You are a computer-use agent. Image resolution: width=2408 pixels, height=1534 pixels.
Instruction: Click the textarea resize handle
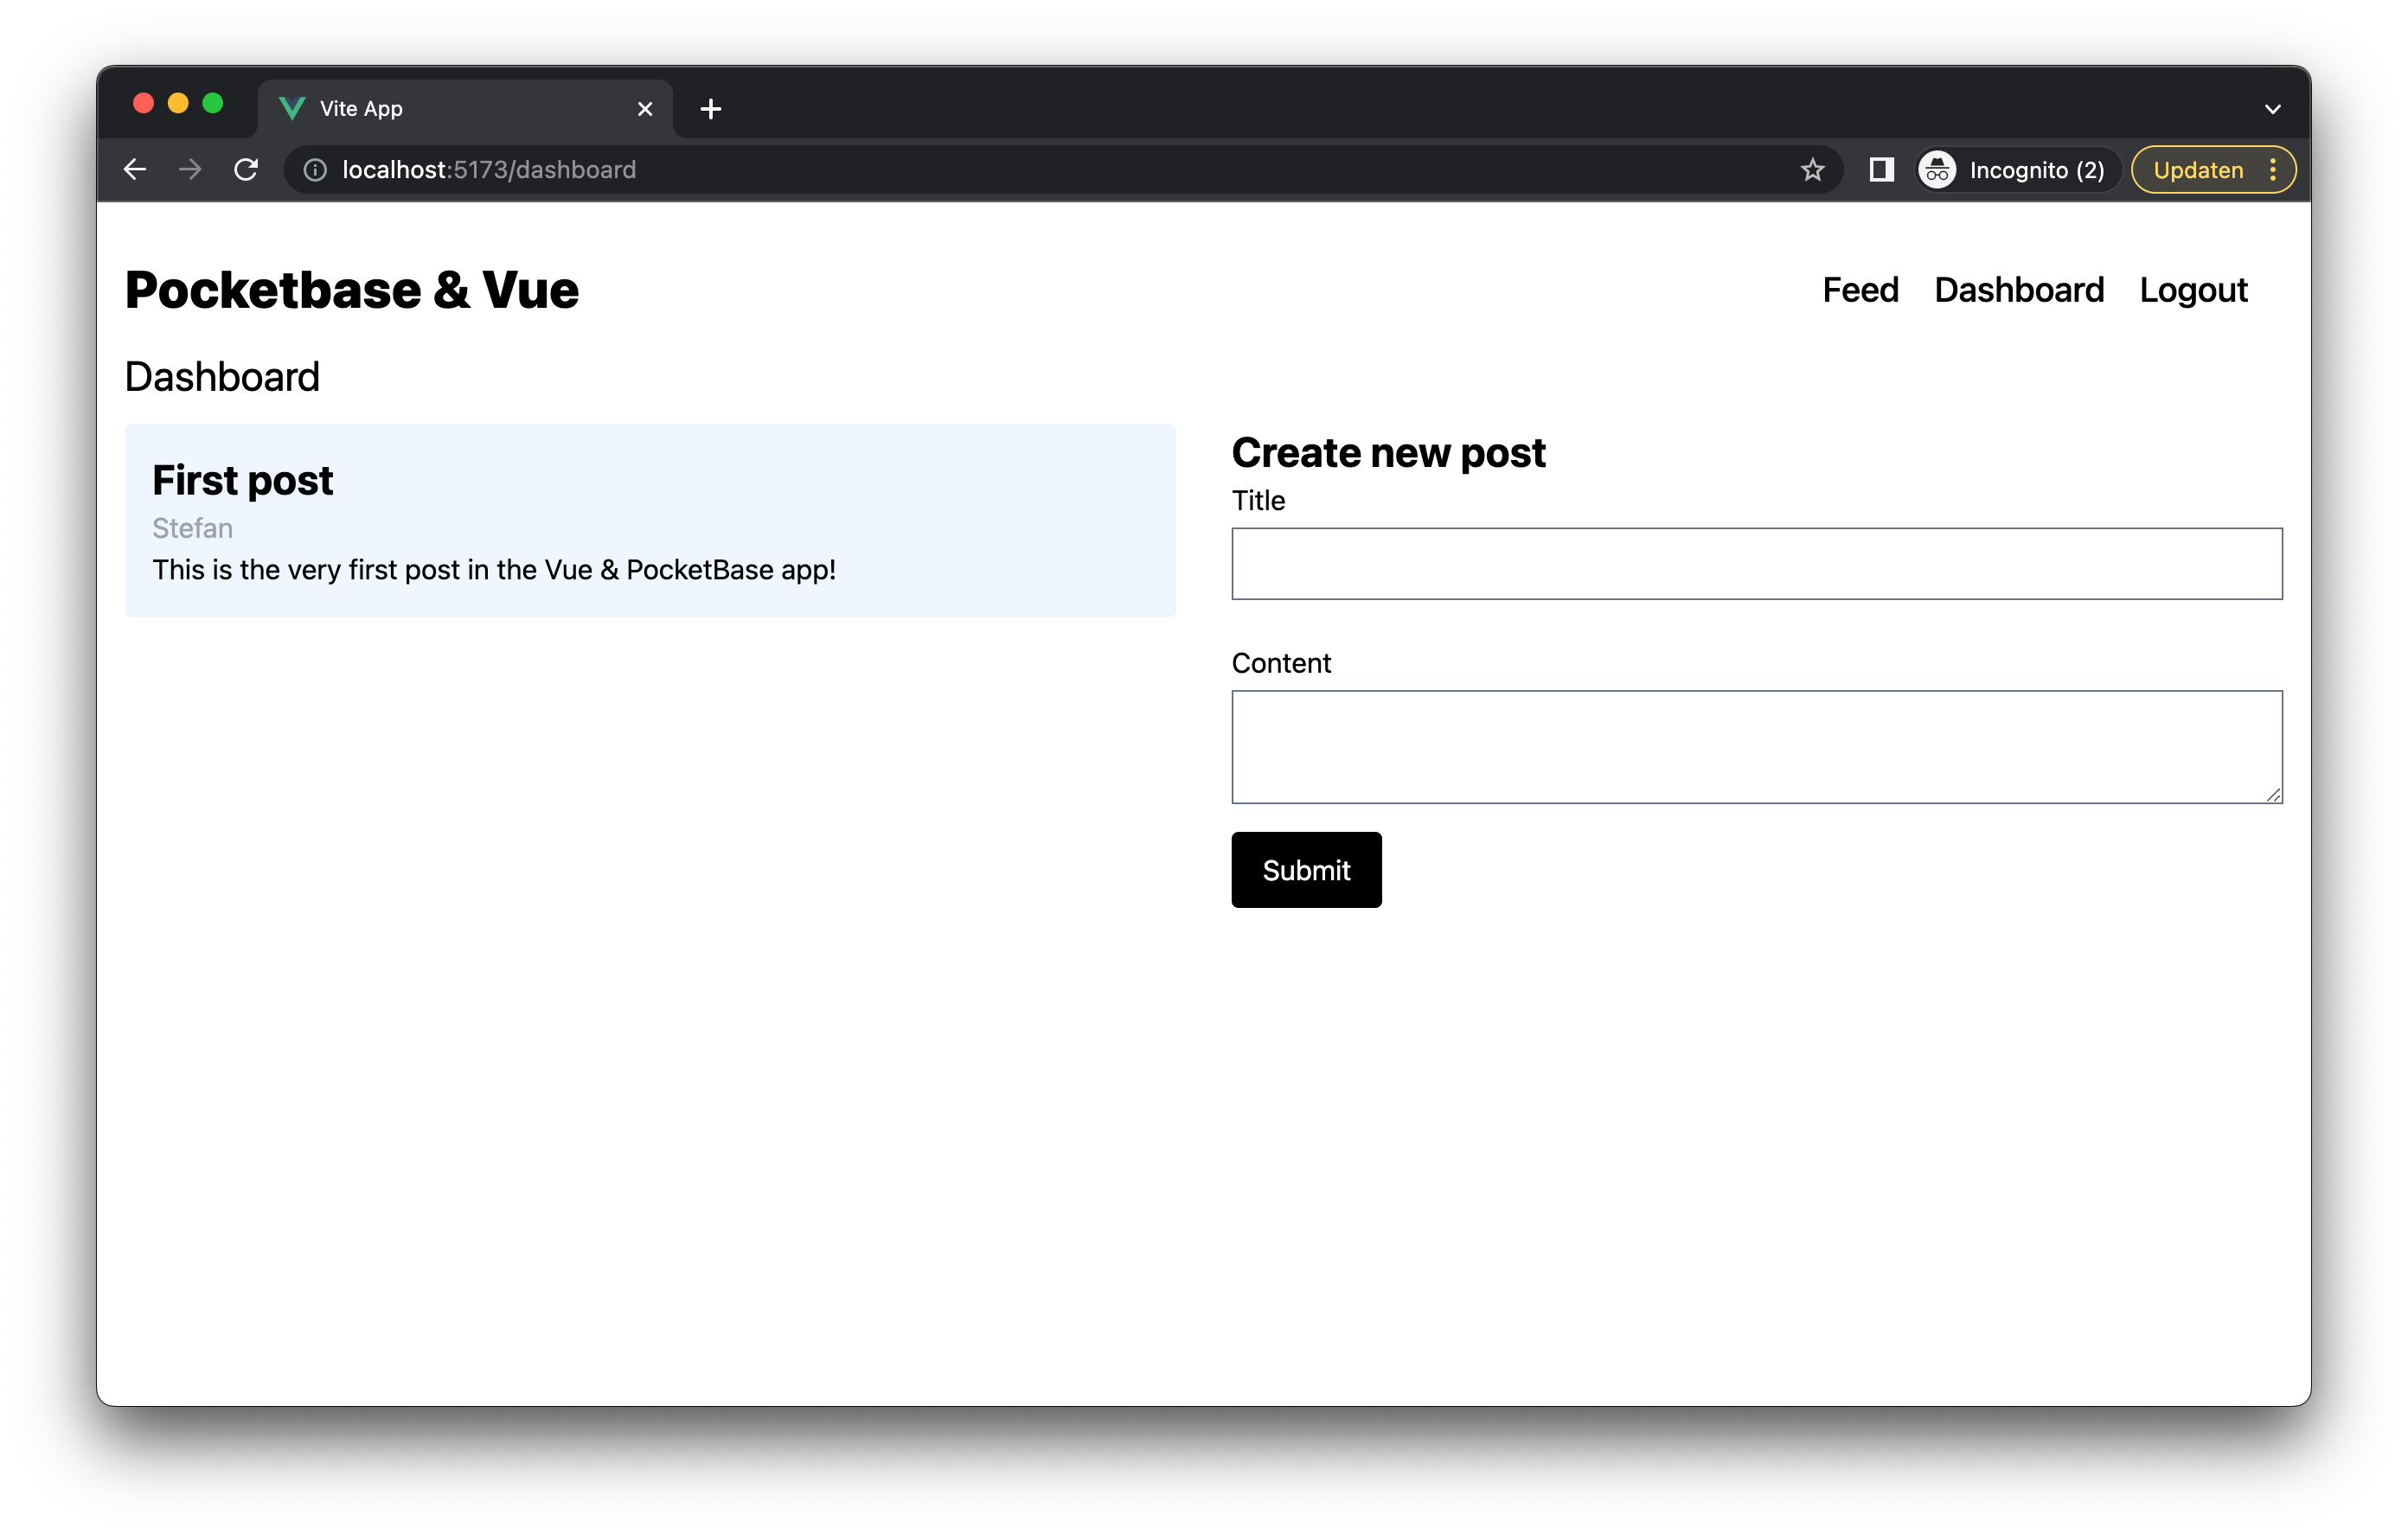click(2273, 794)
